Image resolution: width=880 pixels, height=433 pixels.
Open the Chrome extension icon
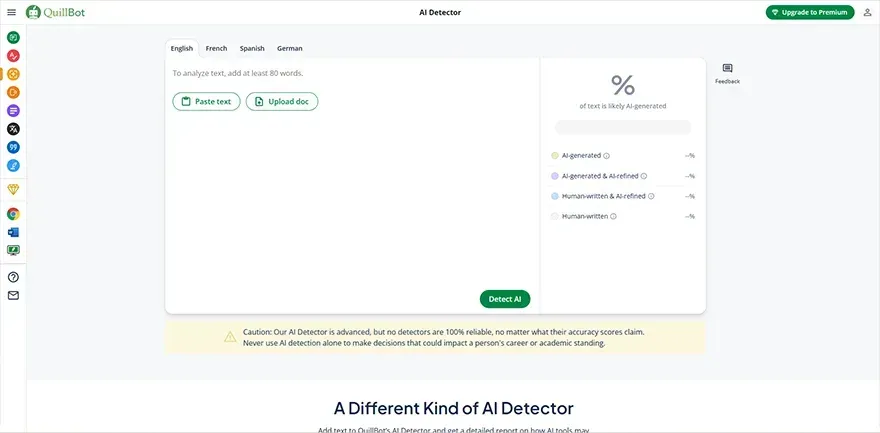point(13,214)
